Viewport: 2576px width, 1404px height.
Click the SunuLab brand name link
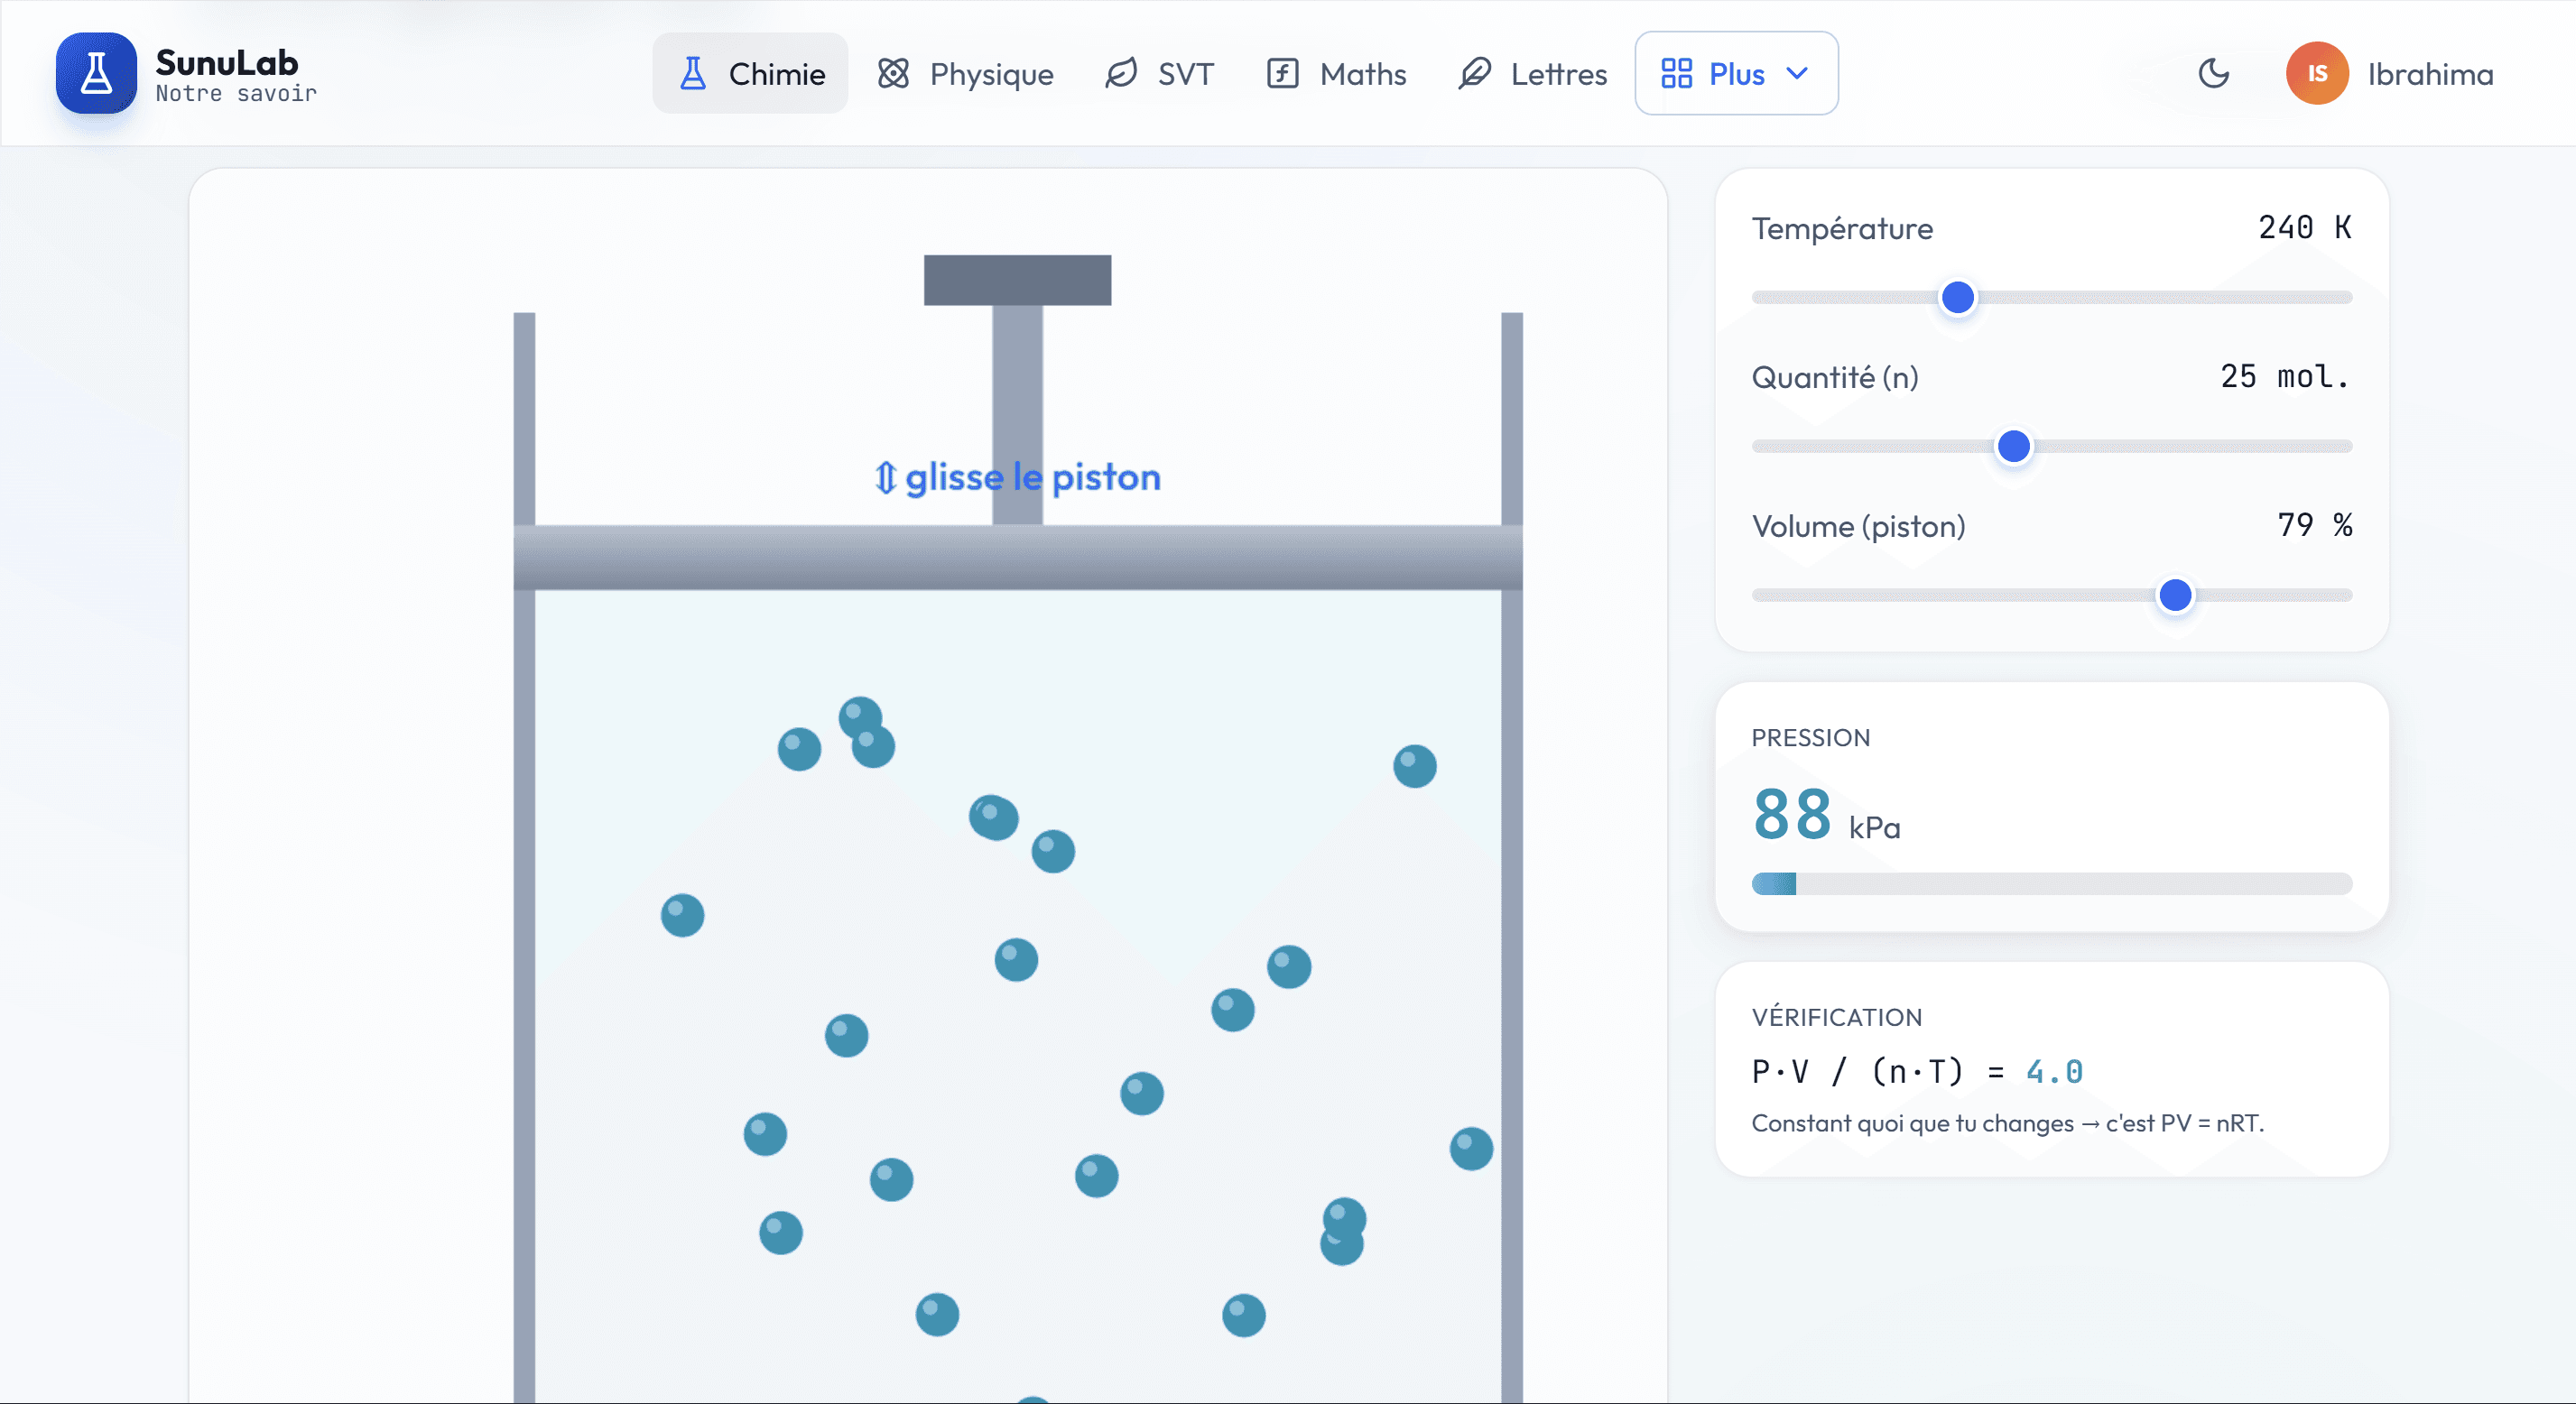click(227, 63)
